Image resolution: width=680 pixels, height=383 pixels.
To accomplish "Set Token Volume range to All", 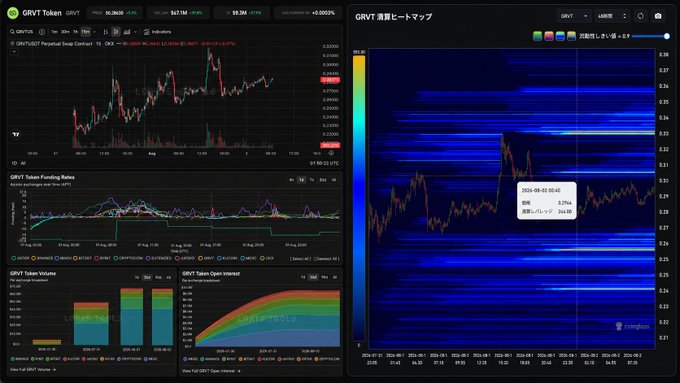I will 169,277.
